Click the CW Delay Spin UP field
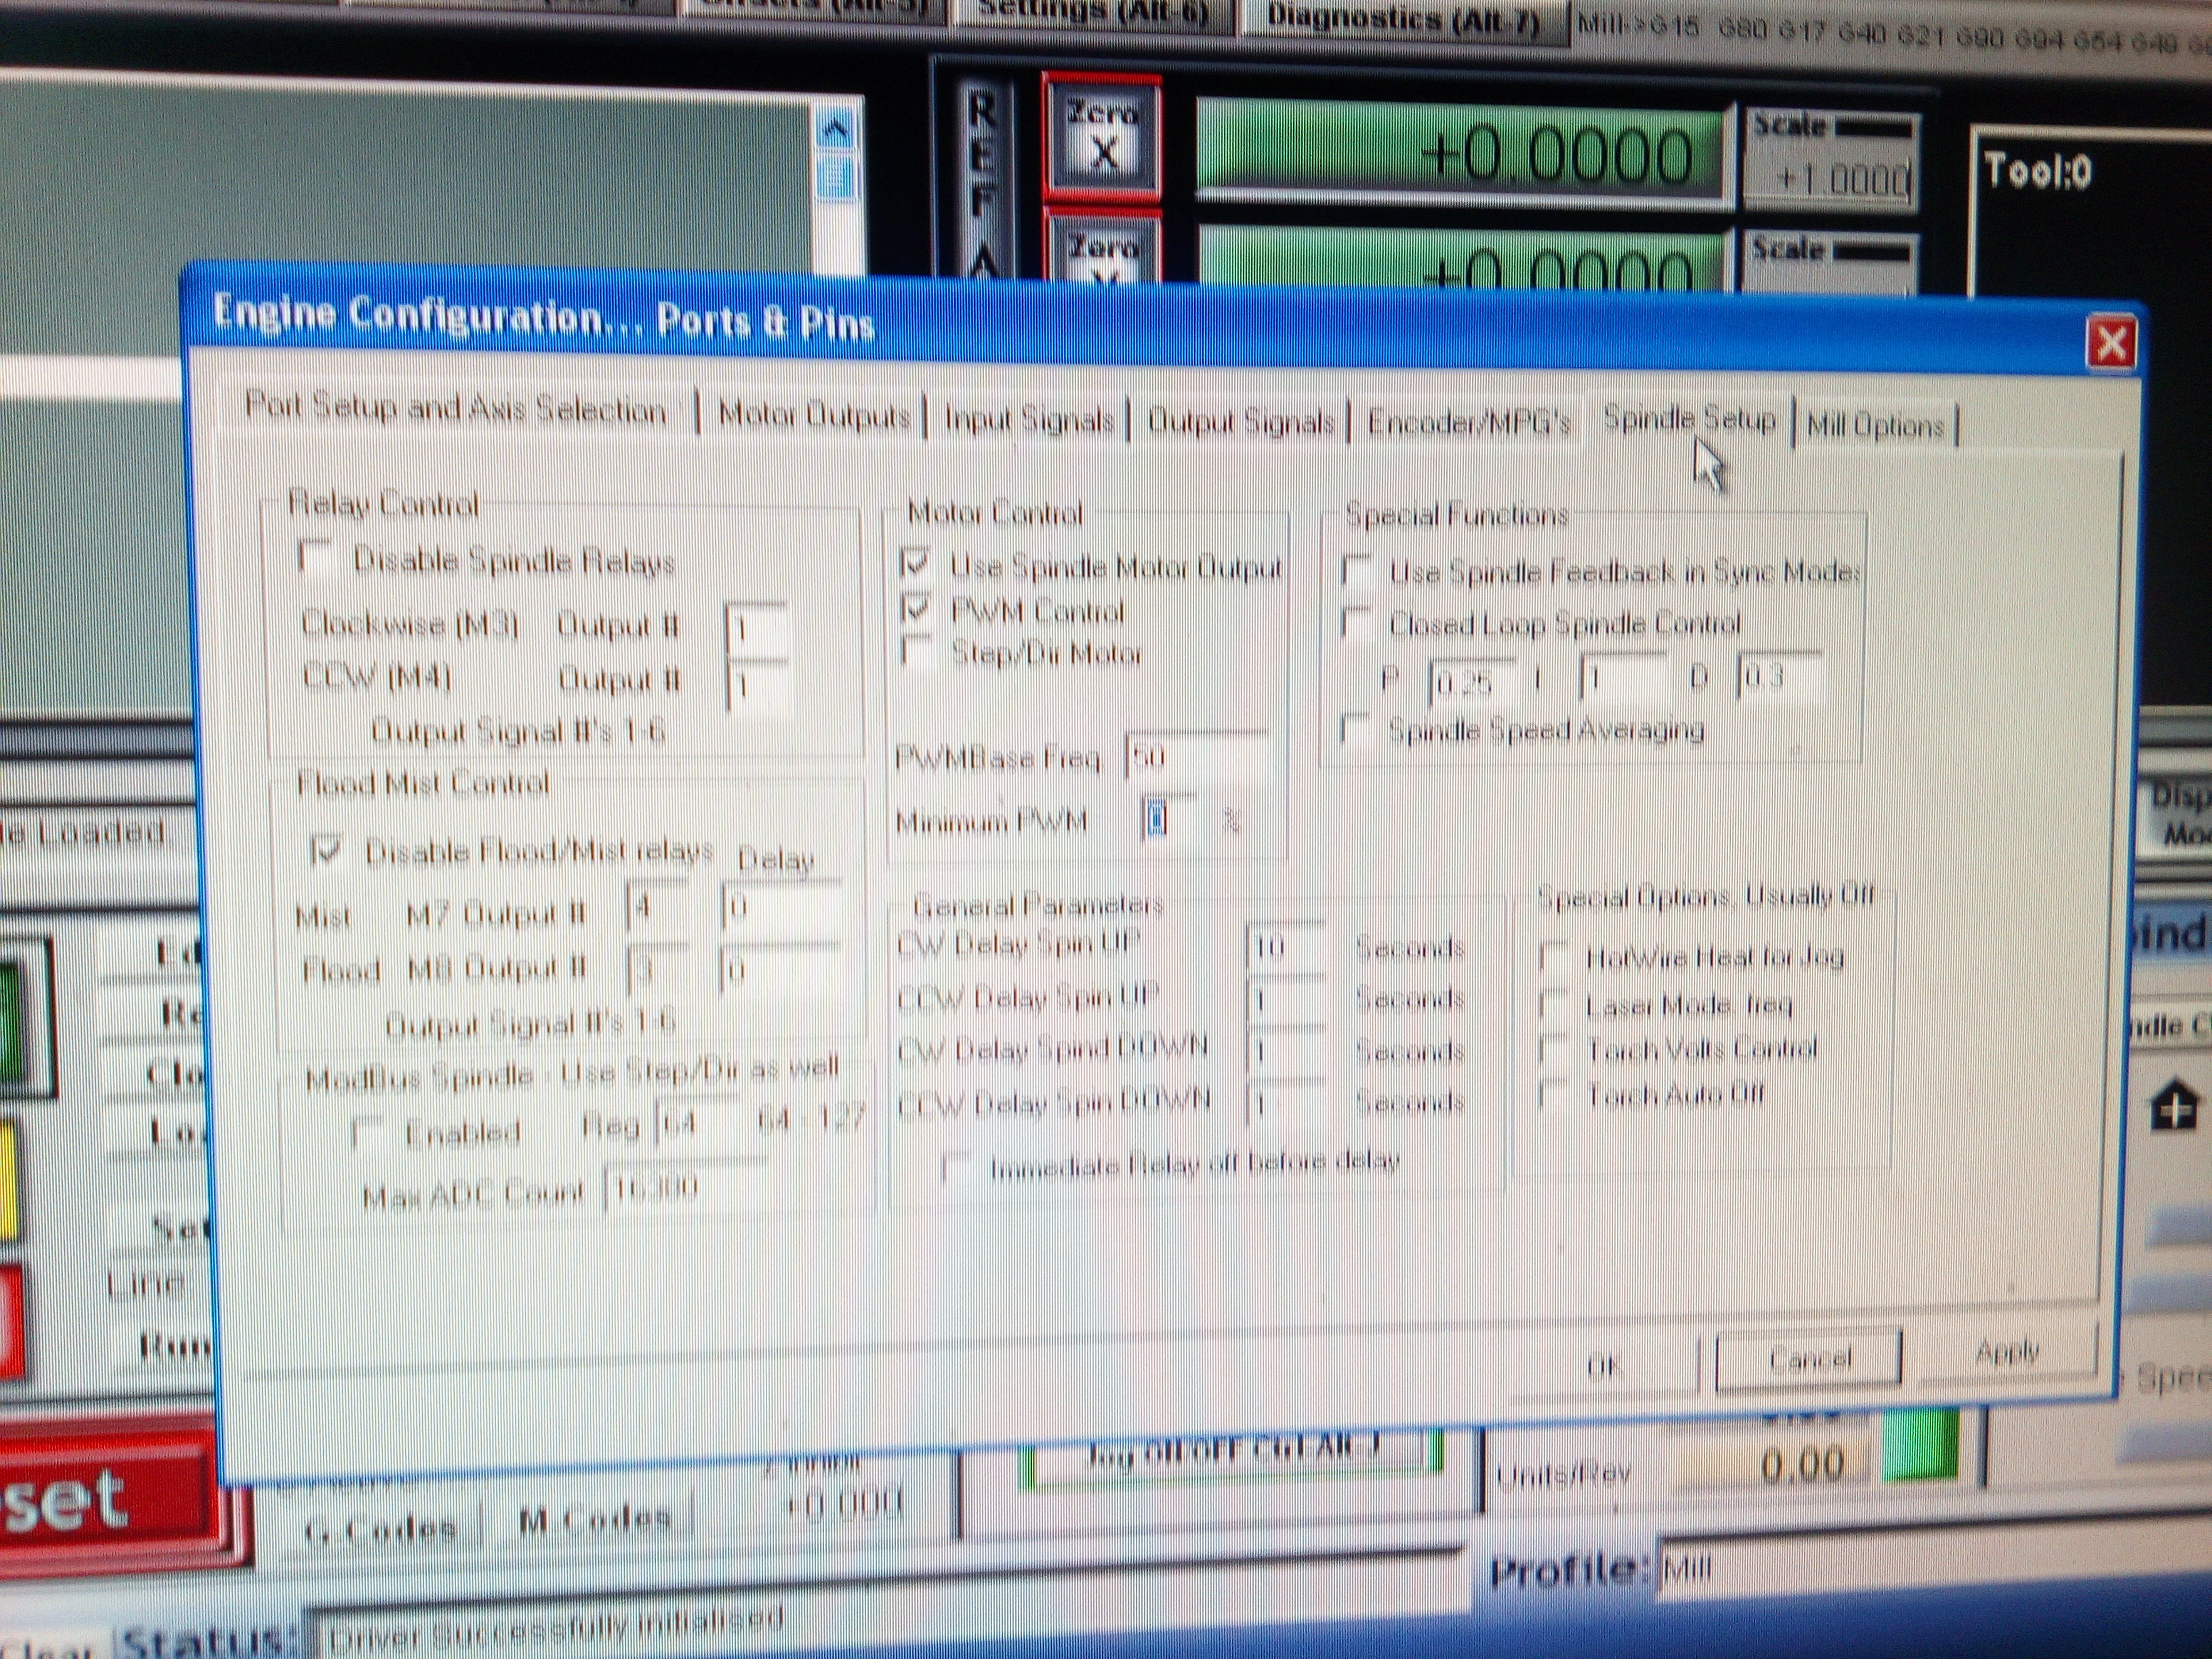2212x1659 pixels. tap(1285, 946)
